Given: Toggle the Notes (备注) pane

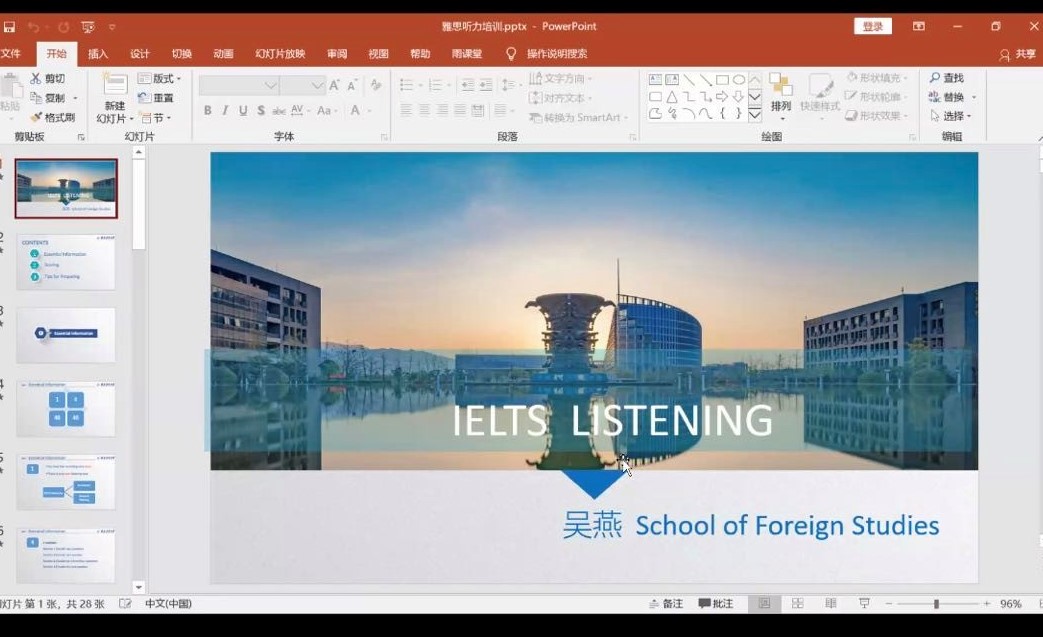Looking at the screenshot, I should (x=665, y=604).
